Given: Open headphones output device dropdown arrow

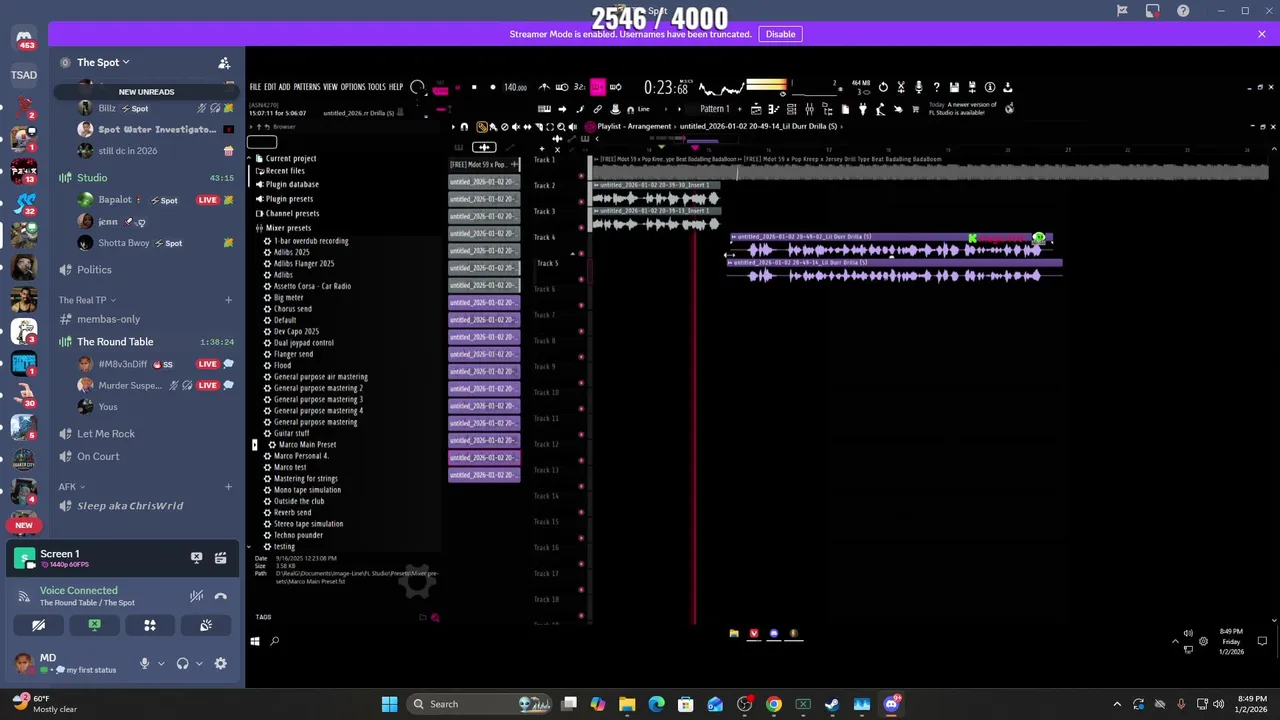Looking at the screenshot, I should click(199, 663).
